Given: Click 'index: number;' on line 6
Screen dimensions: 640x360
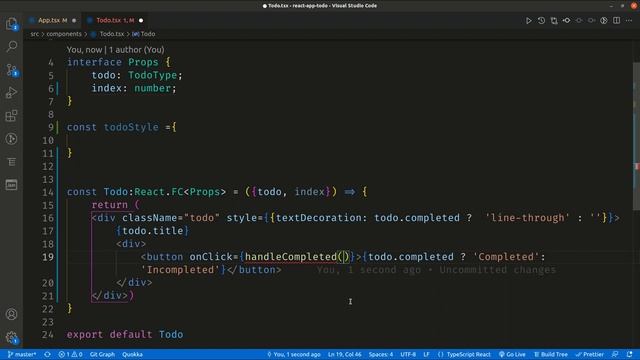Looking at the screenshot, I should point(134,88).
